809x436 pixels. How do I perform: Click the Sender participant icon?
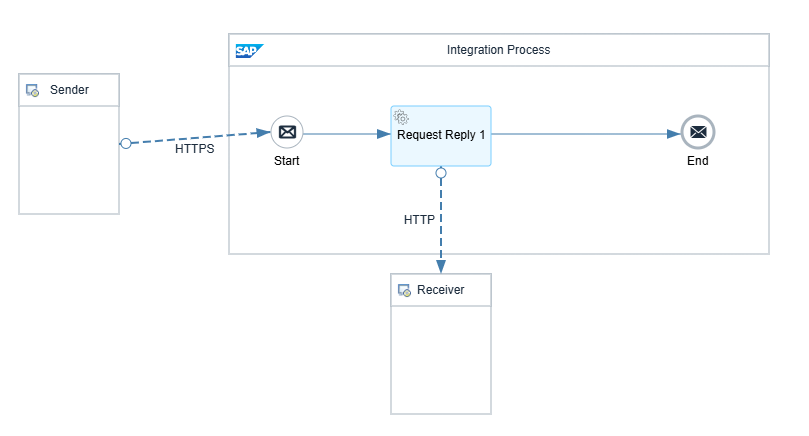point(33,90)
